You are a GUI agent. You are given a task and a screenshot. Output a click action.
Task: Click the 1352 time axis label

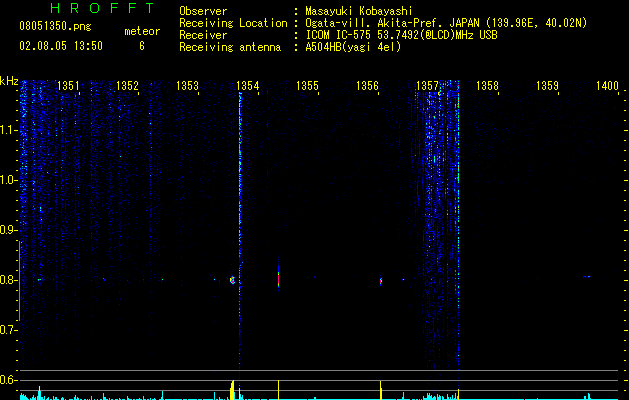pyautogui.click(x=127, y=86)
